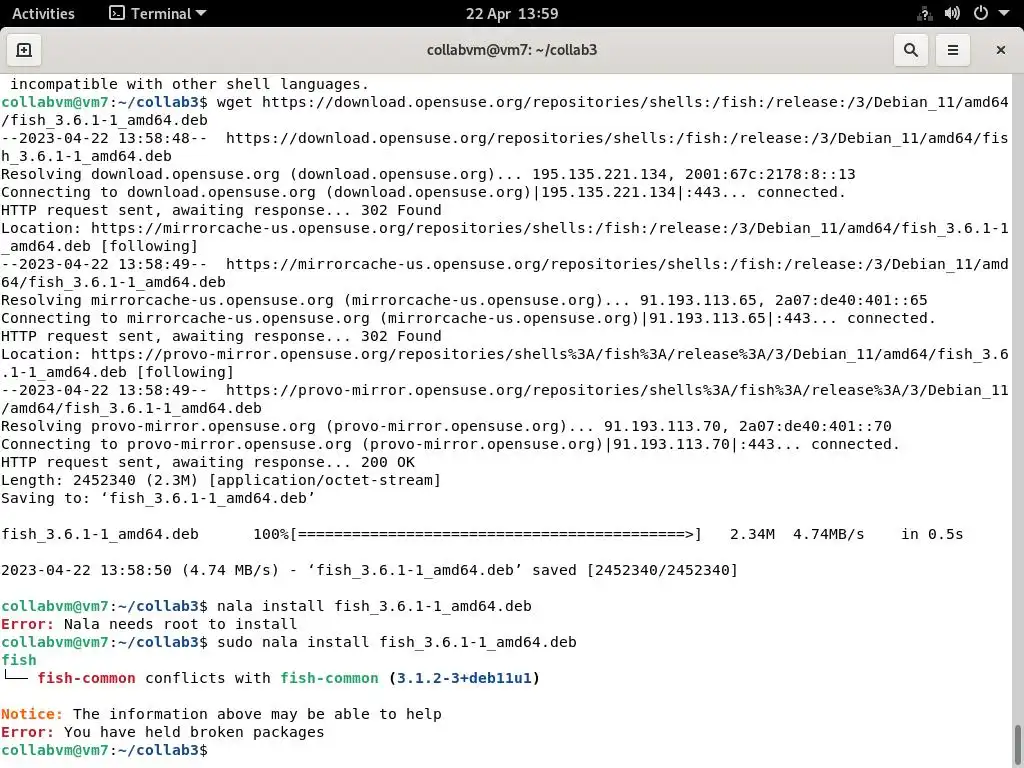
Task: Open a new terminal tab
Action: click(x=24, y=50)
